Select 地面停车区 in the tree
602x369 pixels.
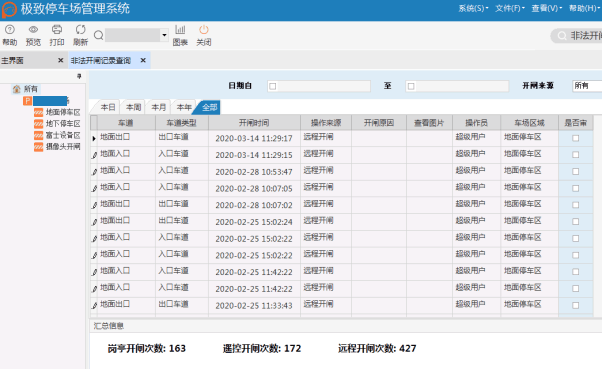(63, 112)
